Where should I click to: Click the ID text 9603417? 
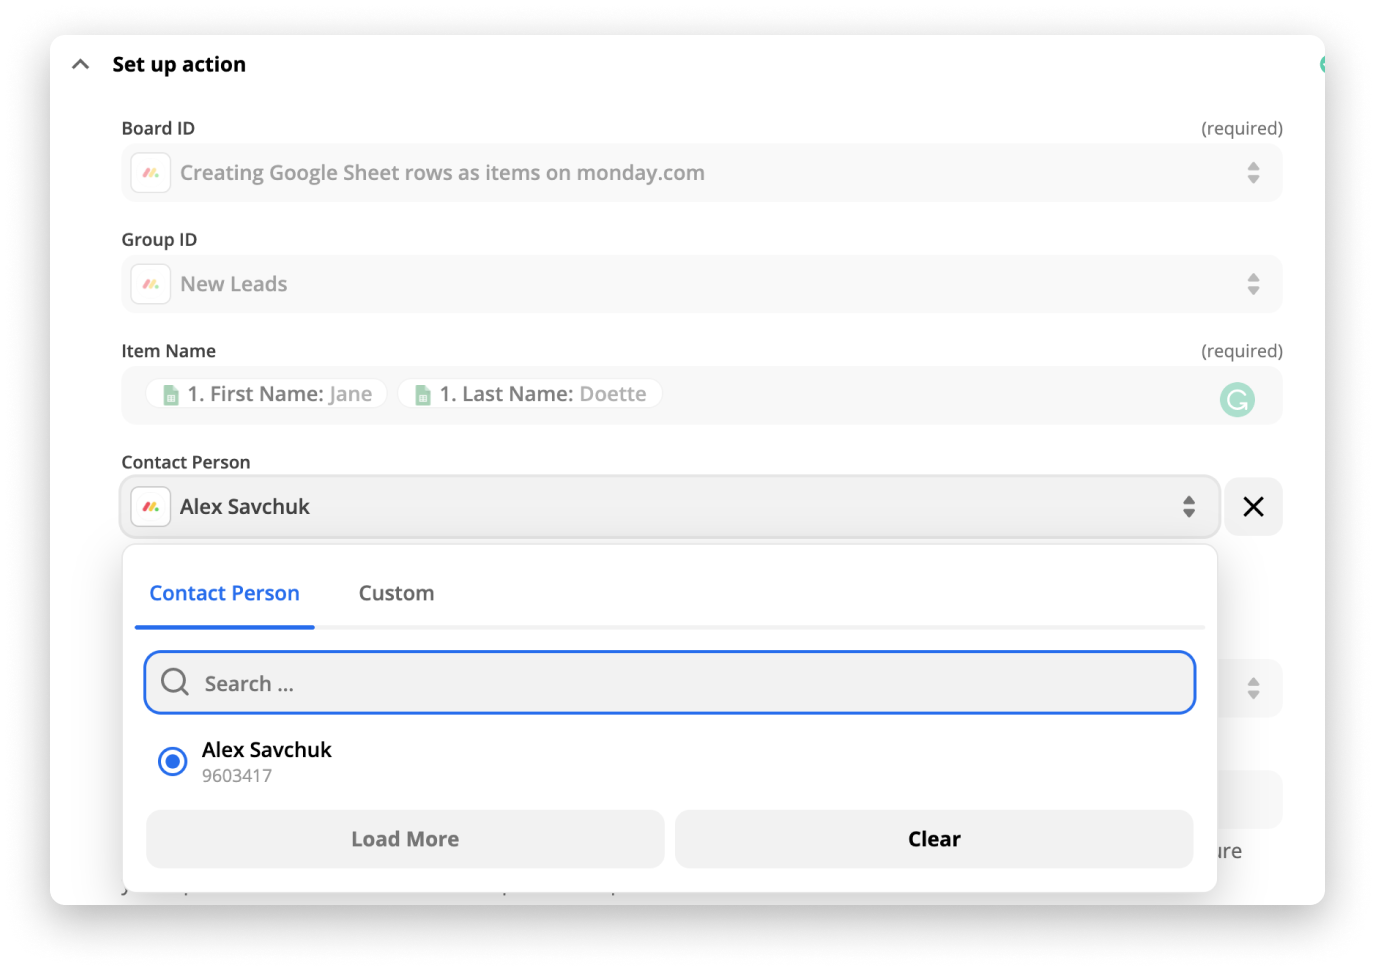(237, 776)
